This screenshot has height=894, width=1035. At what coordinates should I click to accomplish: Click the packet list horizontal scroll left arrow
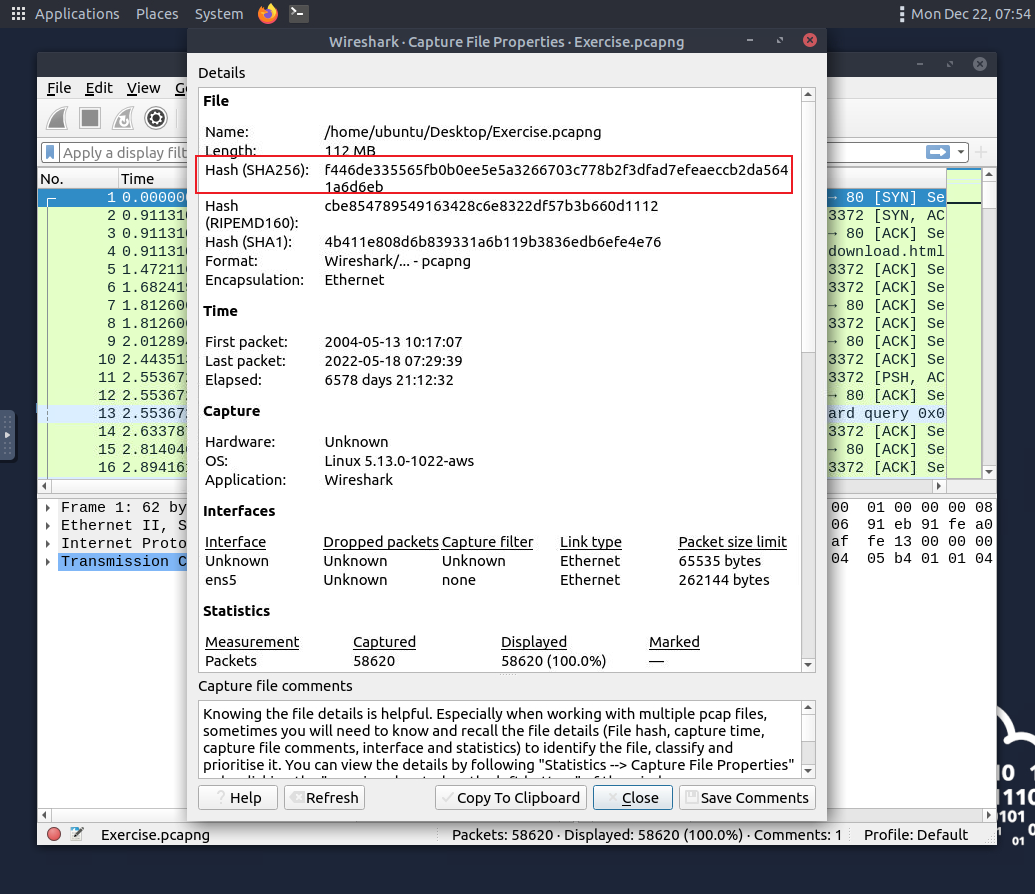44,486
